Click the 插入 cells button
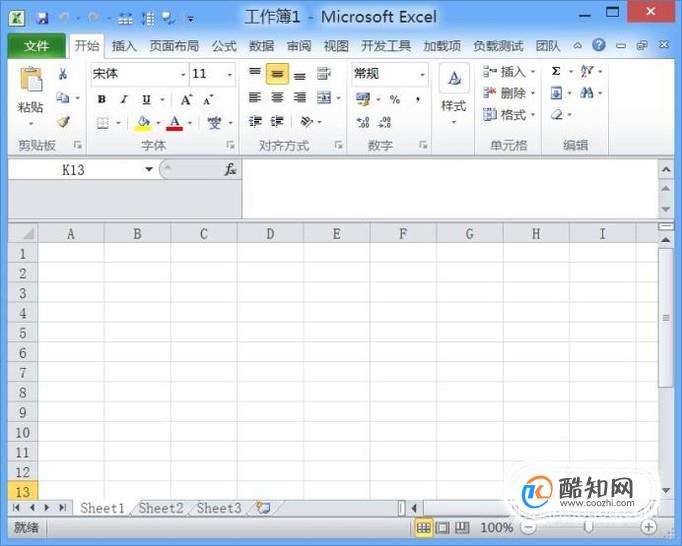Image resolution: width=682 pixels, height=546 pixels. pyautogui.click(x=509, y=71)
